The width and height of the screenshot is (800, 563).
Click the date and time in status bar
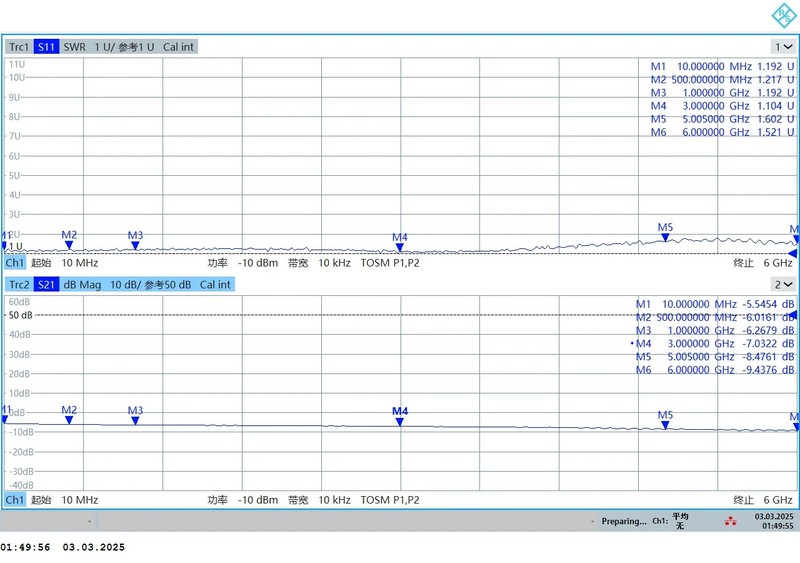click(774, 521)
